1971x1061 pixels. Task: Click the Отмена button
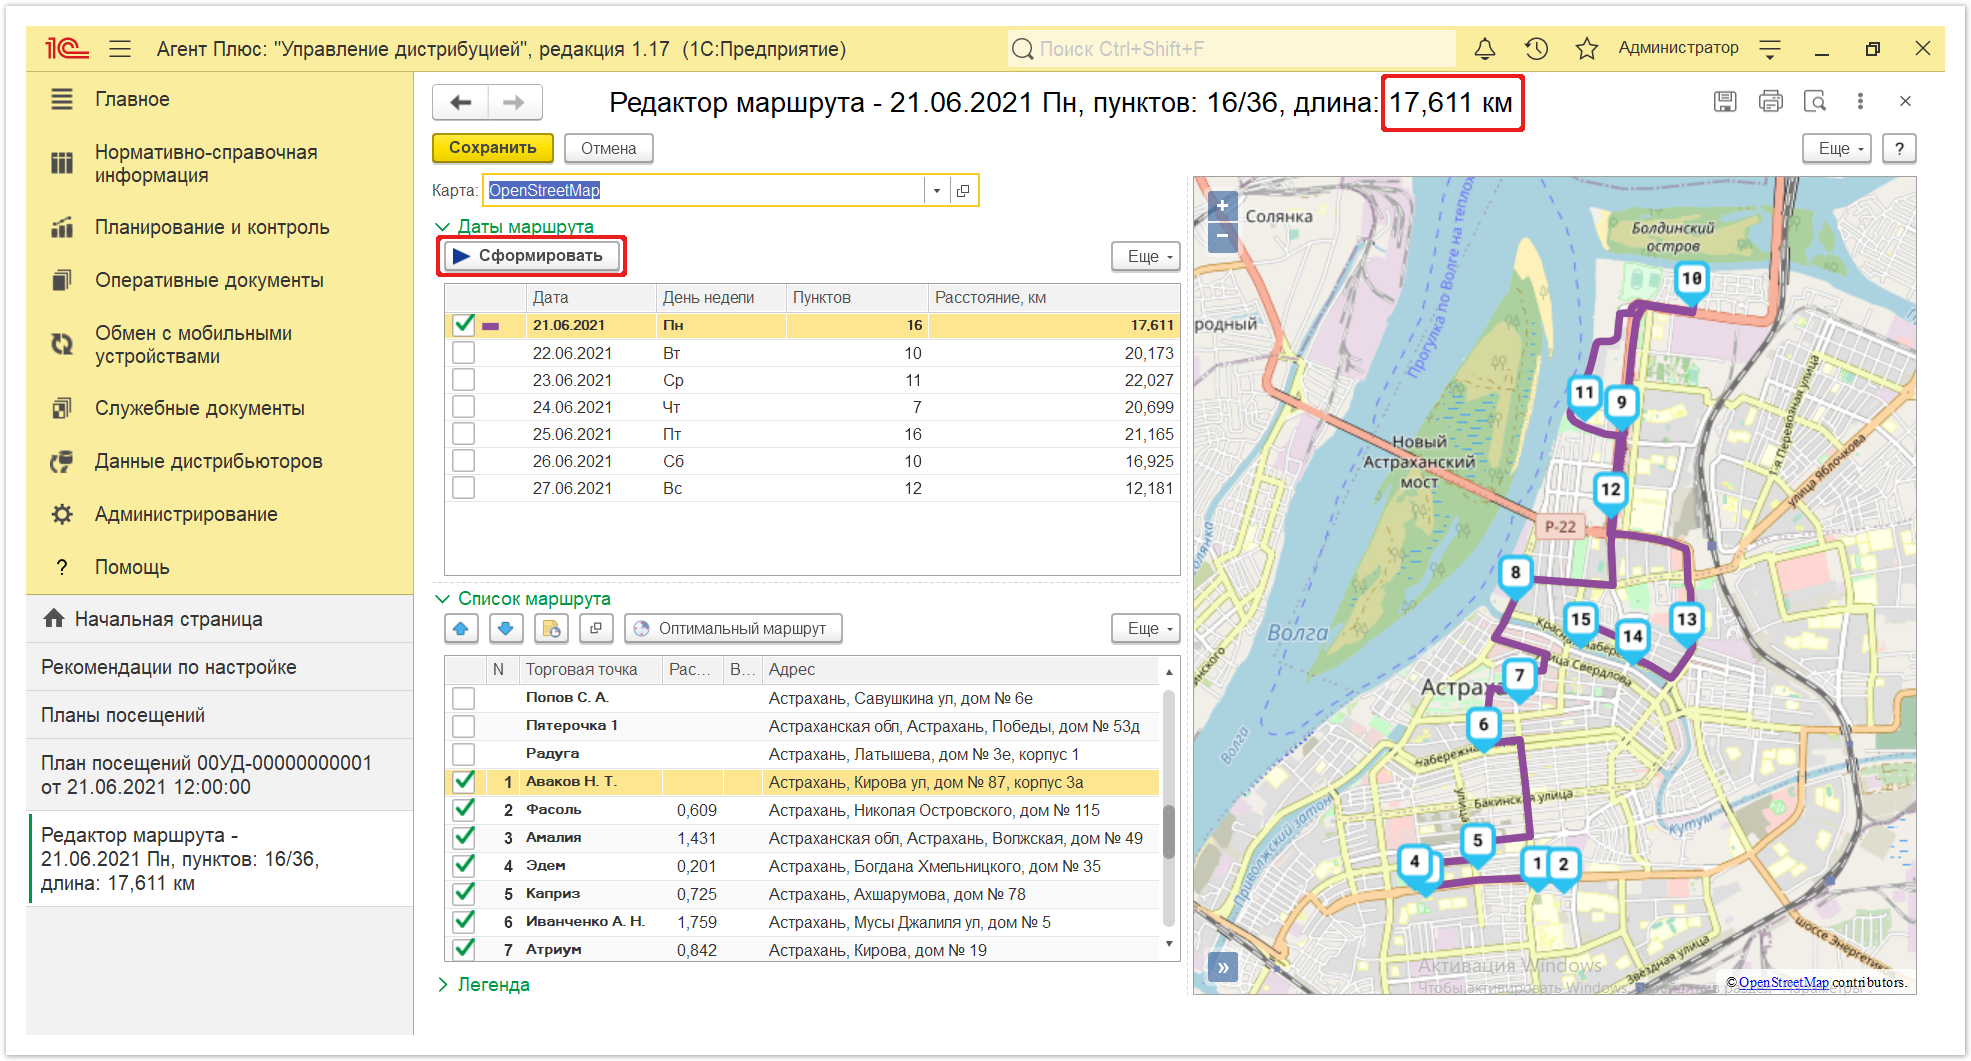(x=608, y=148)
